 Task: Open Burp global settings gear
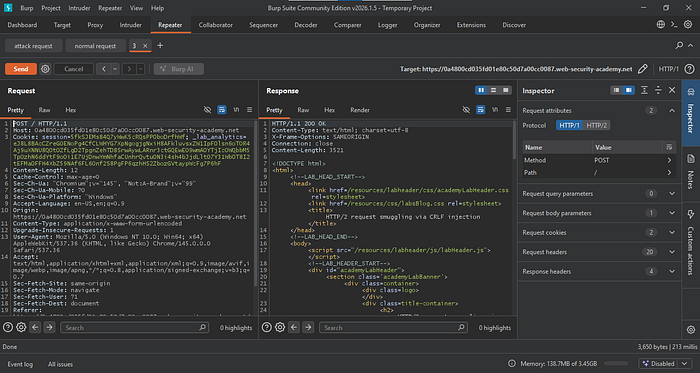(688, 25)
